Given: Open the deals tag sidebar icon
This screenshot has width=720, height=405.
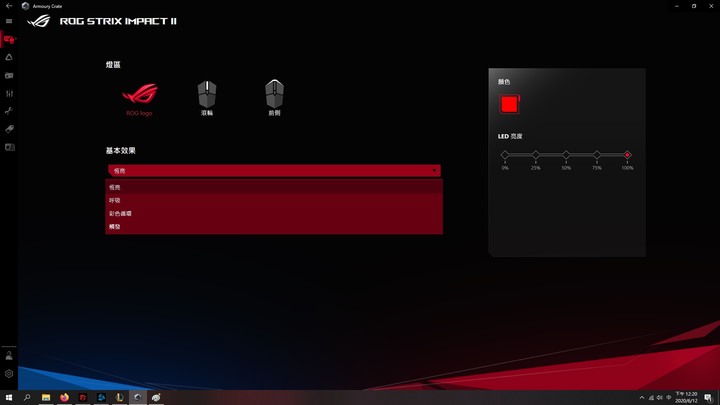Looking at the screenshot, I should (x=9, y=129).
